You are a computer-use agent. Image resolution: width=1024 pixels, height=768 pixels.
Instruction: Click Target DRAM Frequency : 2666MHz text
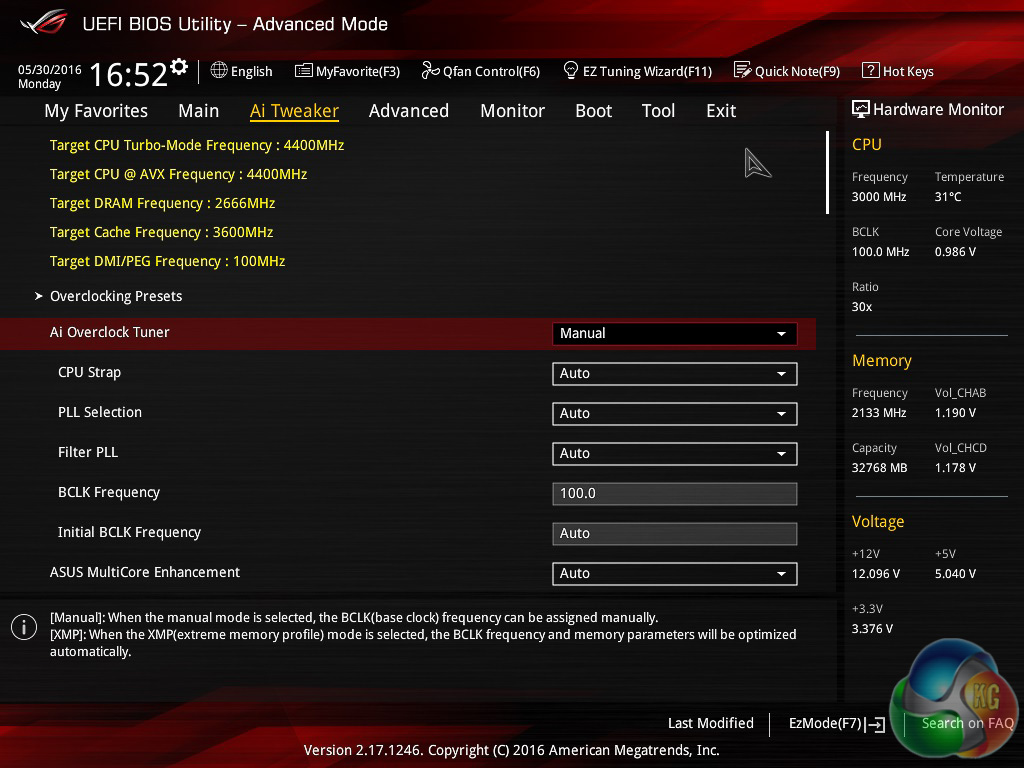click(x=163, y=204)
